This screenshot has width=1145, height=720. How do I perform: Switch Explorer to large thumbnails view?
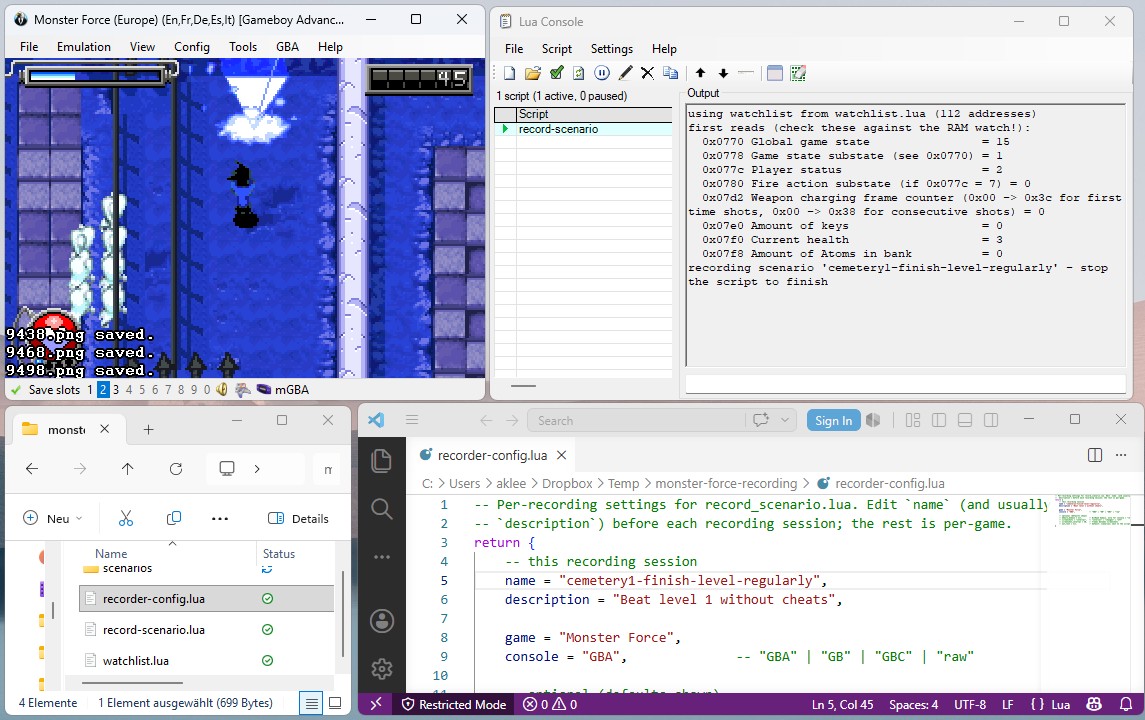(x=335, y=703)
